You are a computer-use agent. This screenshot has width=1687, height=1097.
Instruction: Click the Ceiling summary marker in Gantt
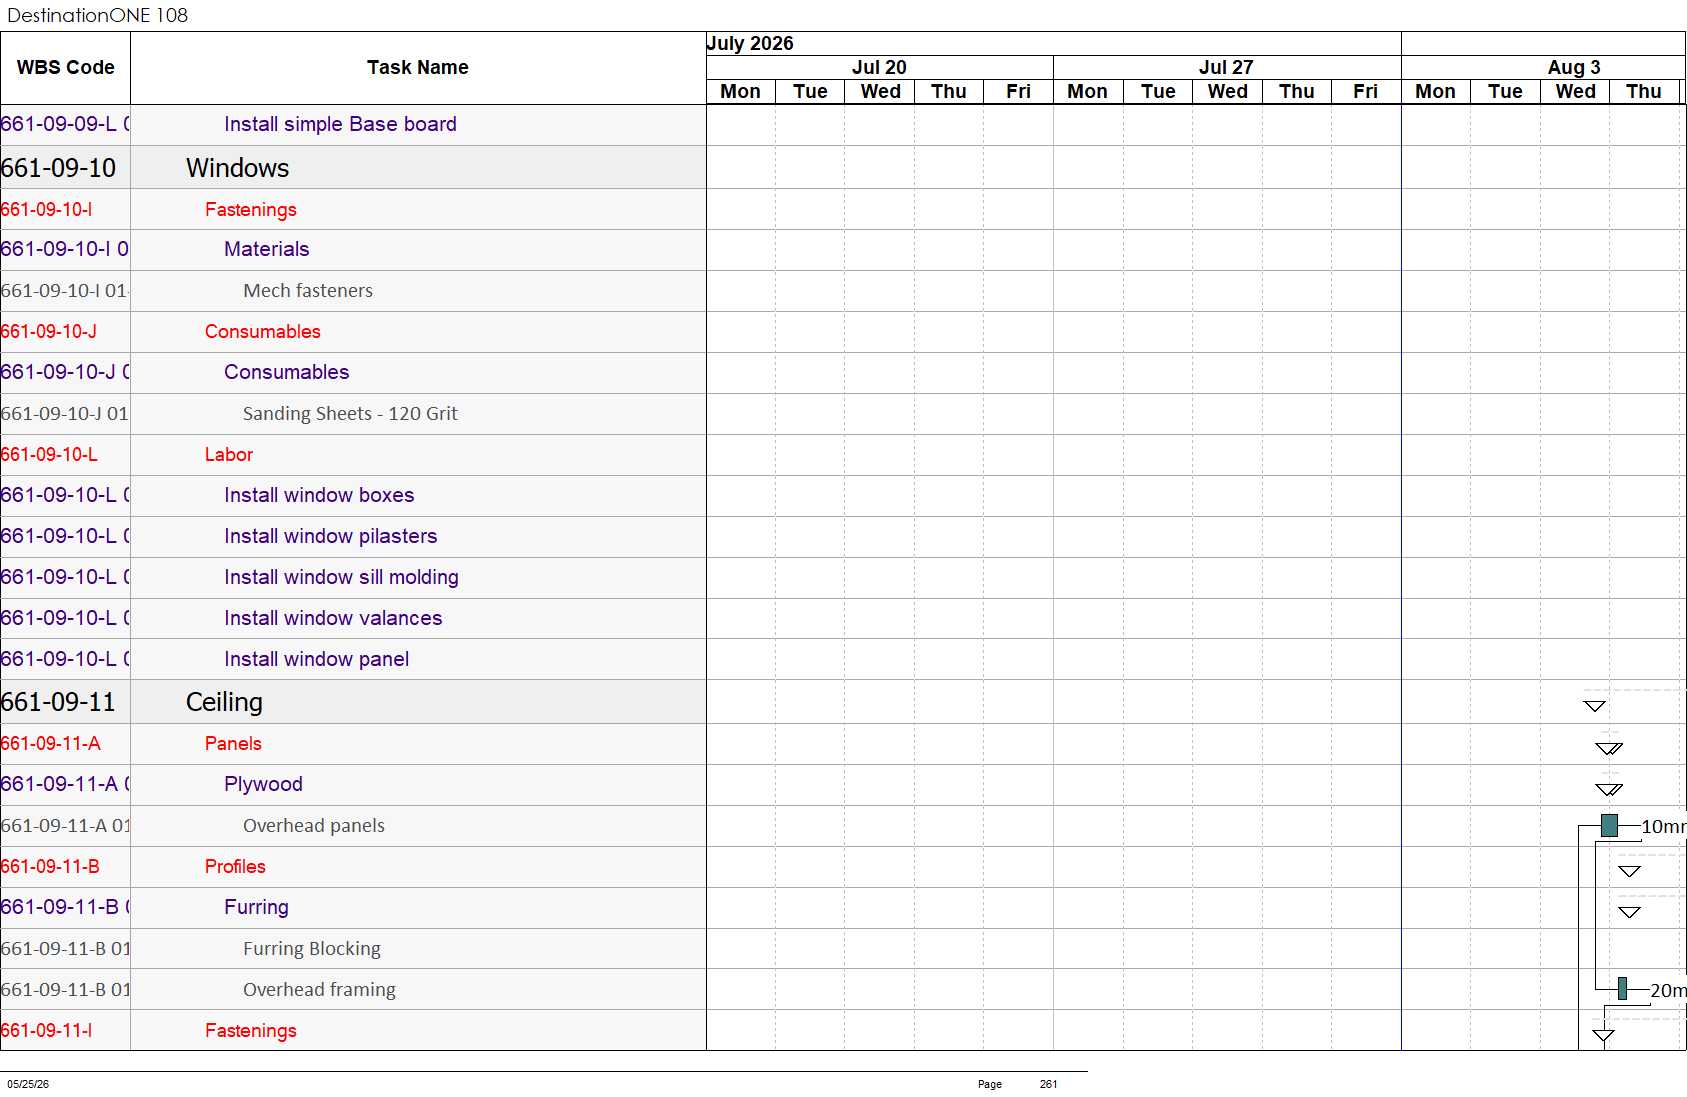[1594, 706]
